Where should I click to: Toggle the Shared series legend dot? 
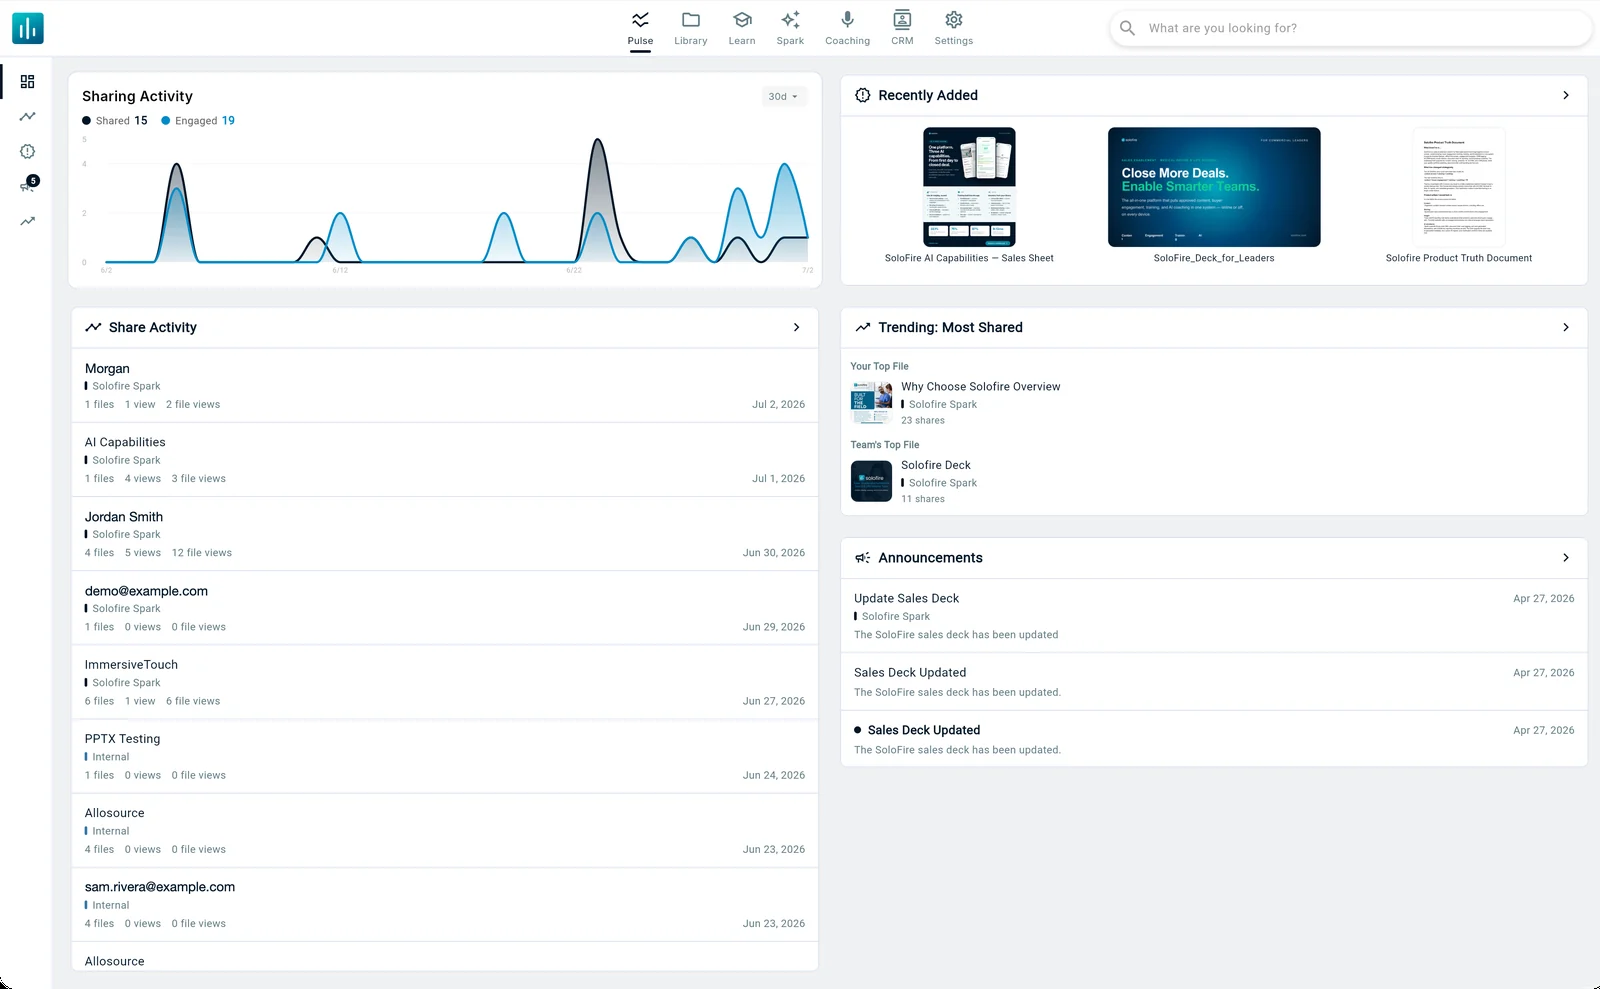[87, 121]
